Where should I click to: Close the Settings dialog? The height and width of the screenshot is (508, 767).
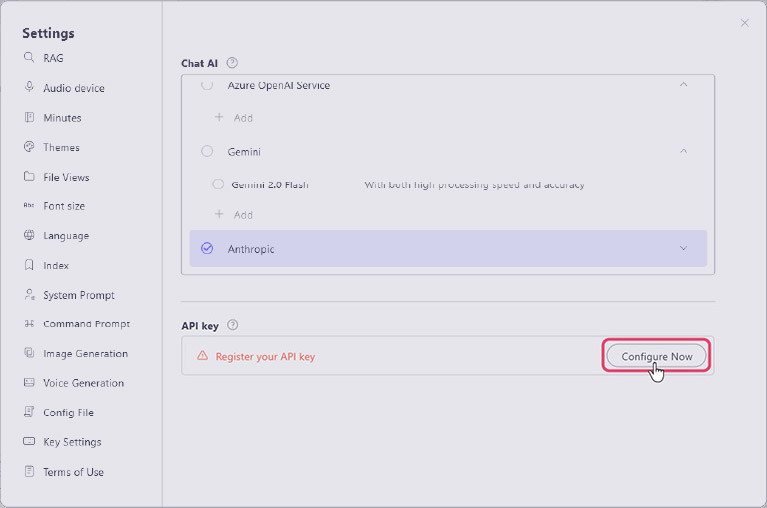pyautogui.click(x=744, y=23)
